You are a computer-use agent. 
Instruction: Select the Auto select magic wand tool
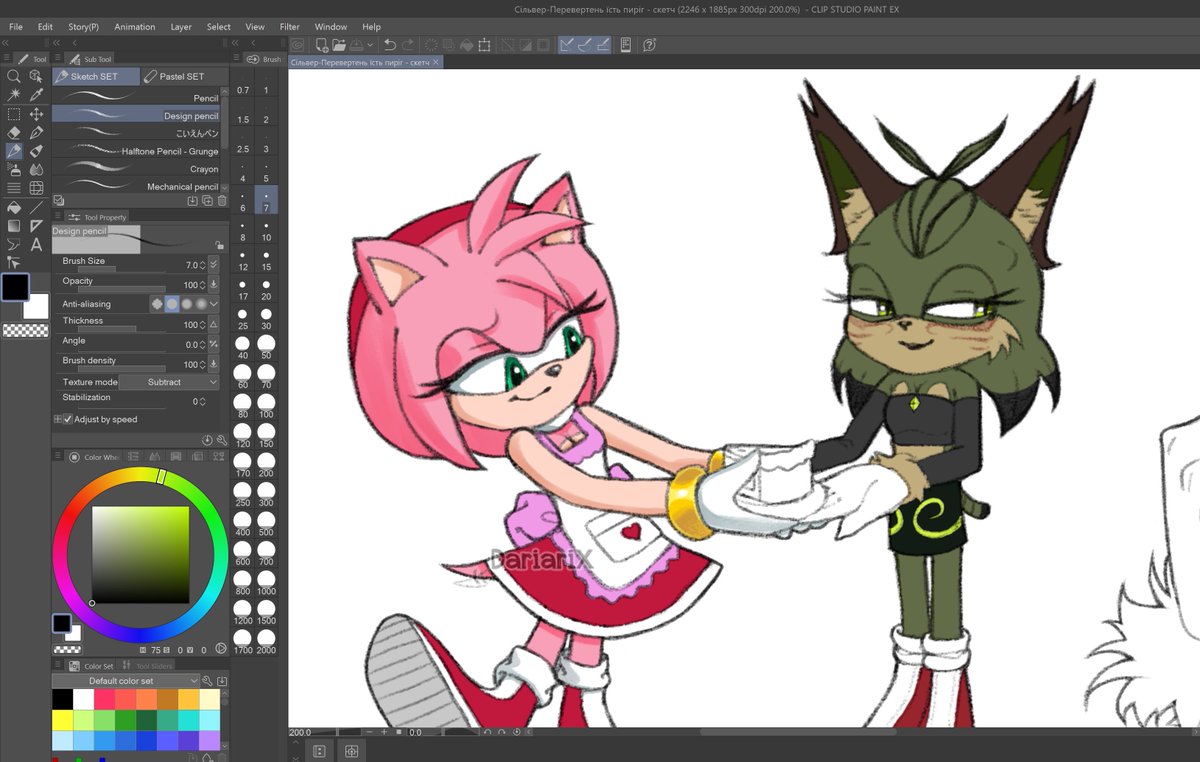click(14, 95)
